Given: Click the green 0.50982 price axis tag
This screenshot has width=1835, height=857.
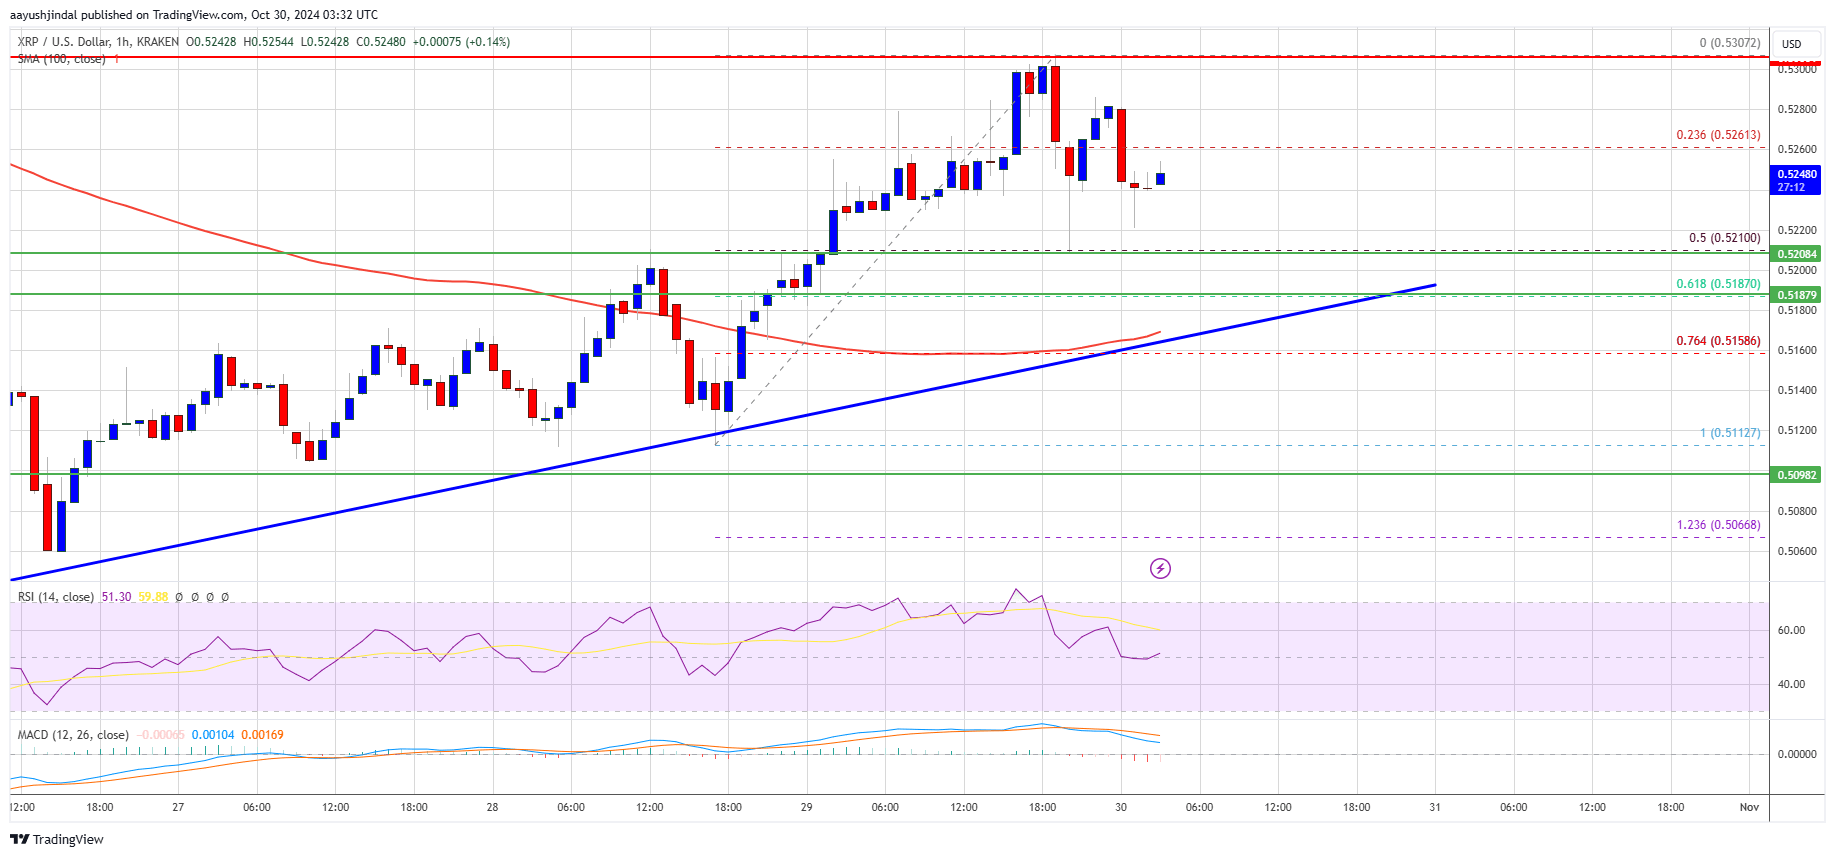Looking at the screenshot, I should tap(1797, 475).
